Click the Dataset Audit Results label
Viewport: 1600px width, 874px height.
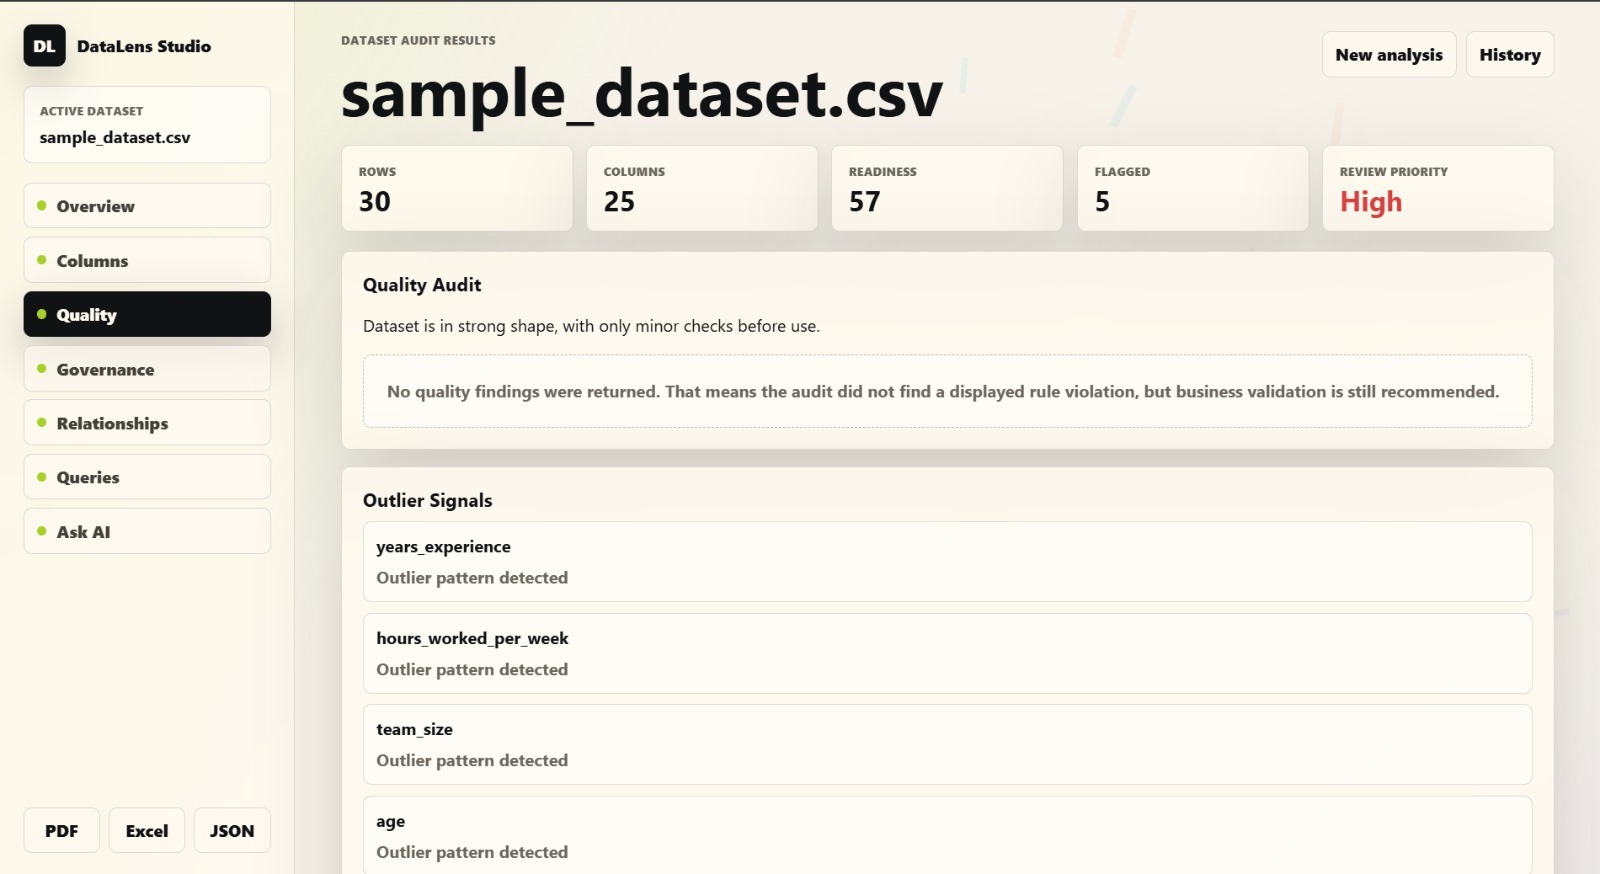(x=418, y=41)
